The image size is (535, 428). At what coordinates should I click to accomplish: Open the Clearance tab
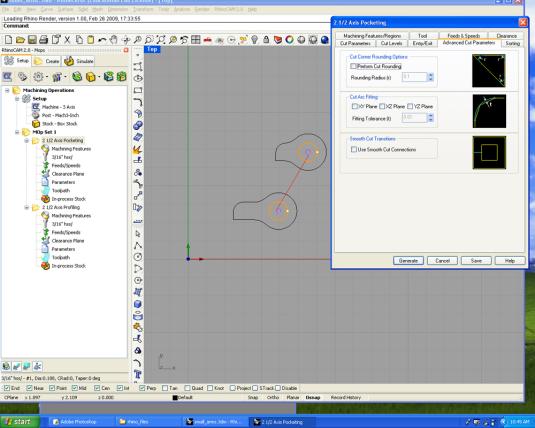tap(506, 35)
